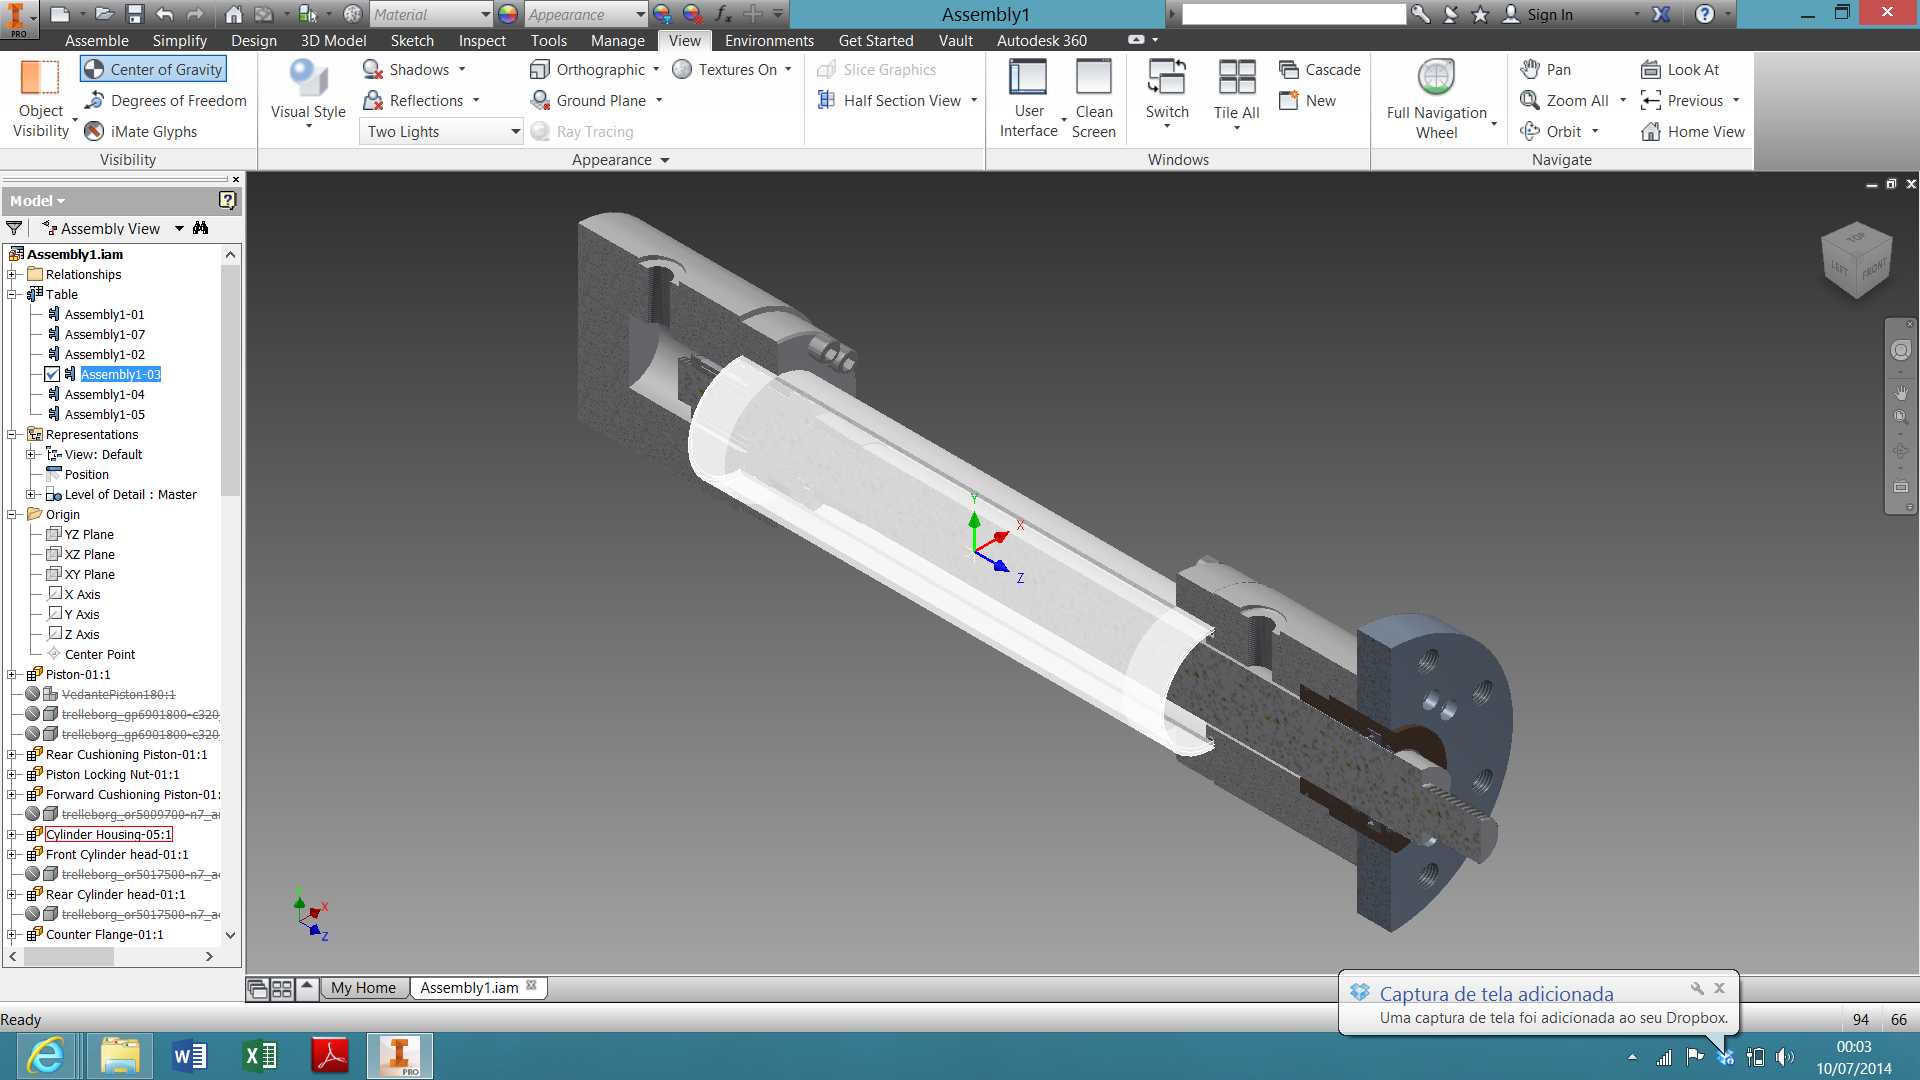This screenshot has height=1080, width=1920.
Task: Switch to the My Home document tab
Action: point(363,988)
